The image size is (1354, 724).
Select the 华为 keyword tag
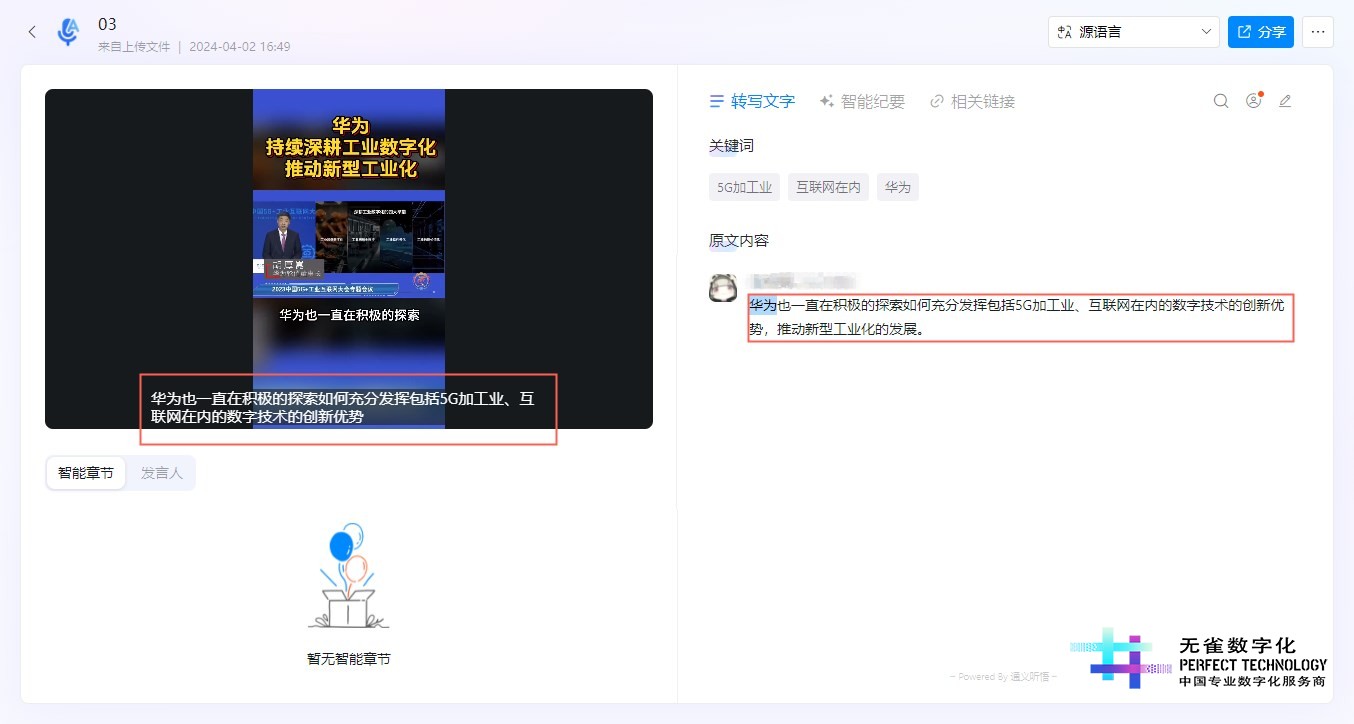coord(898,187)
